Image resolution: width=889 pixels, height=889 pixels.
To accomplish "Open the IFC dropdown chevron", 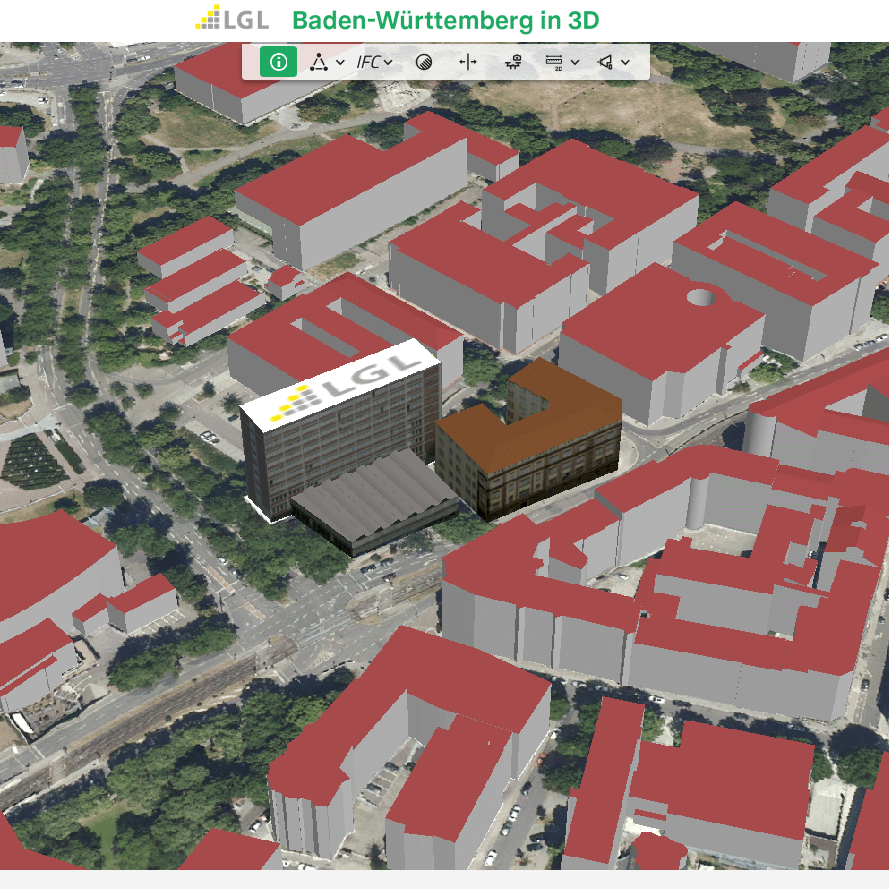I will 388,62.
